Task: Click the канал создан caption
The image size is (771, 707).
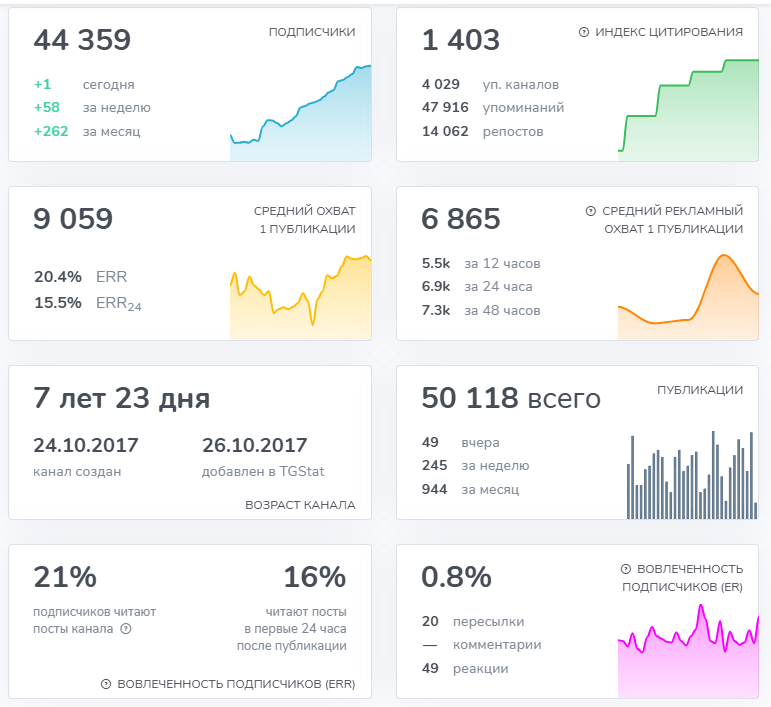Action: (77, 471)
